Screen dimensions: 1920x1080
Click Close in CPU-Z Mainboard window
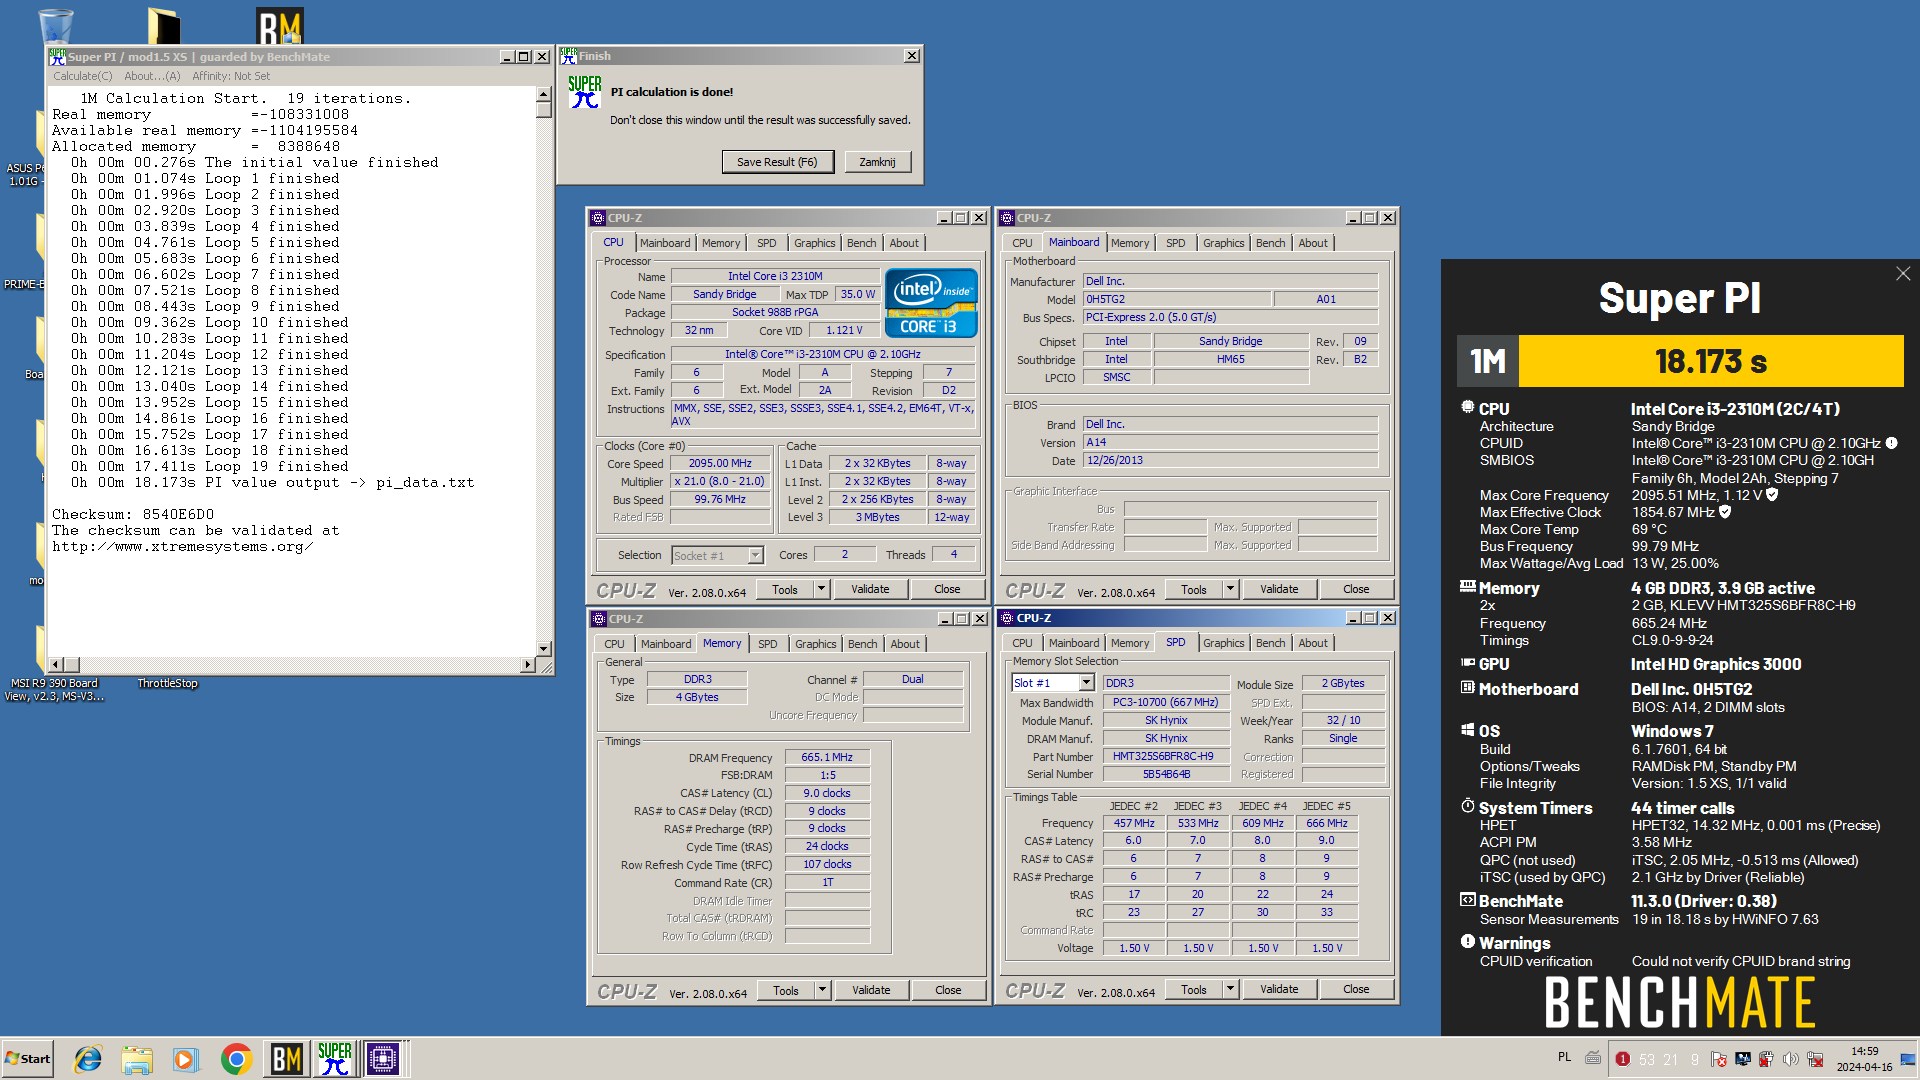click(1356, 589)
